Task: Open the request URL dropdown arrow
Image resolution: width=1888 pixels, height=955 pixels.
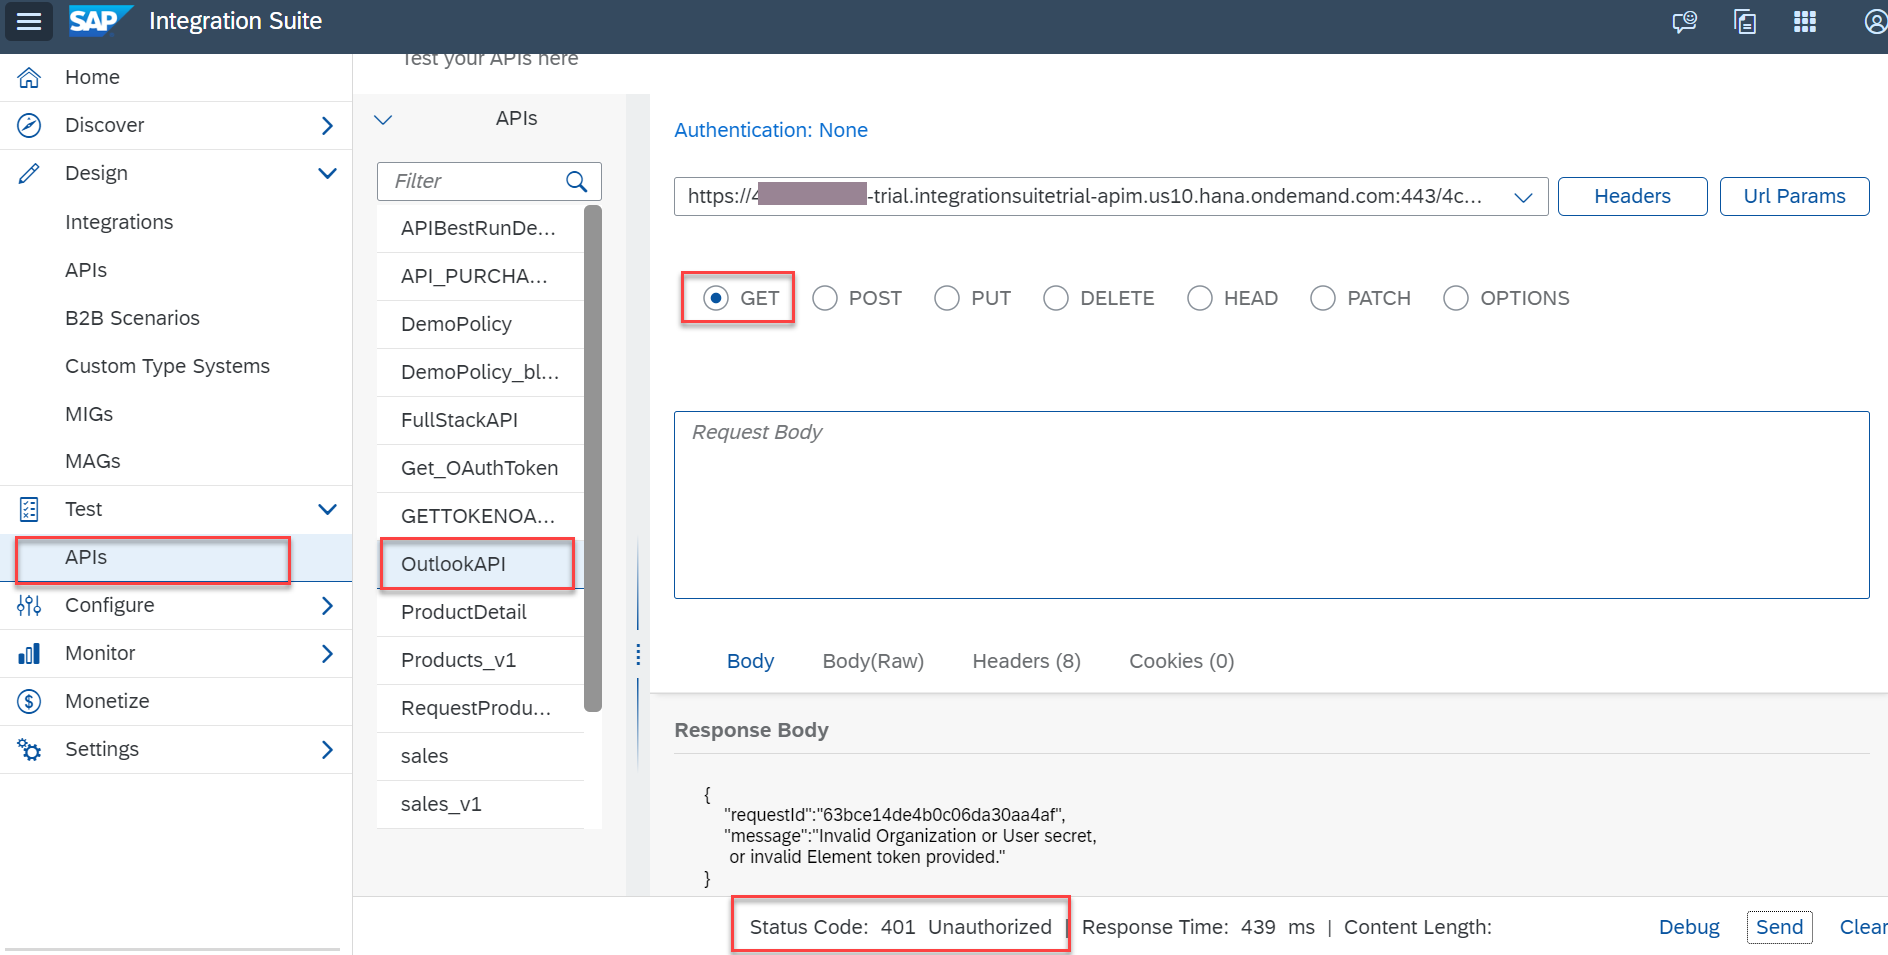Action: point(1523,196)
